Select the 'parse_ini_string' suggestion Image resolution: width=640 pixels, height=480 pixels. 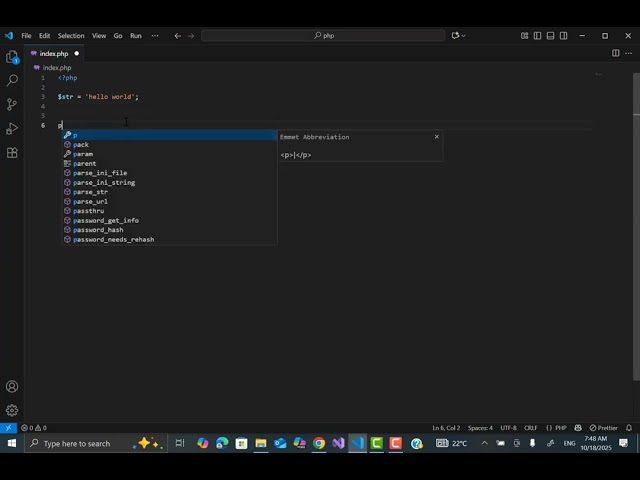click(170, 182)
